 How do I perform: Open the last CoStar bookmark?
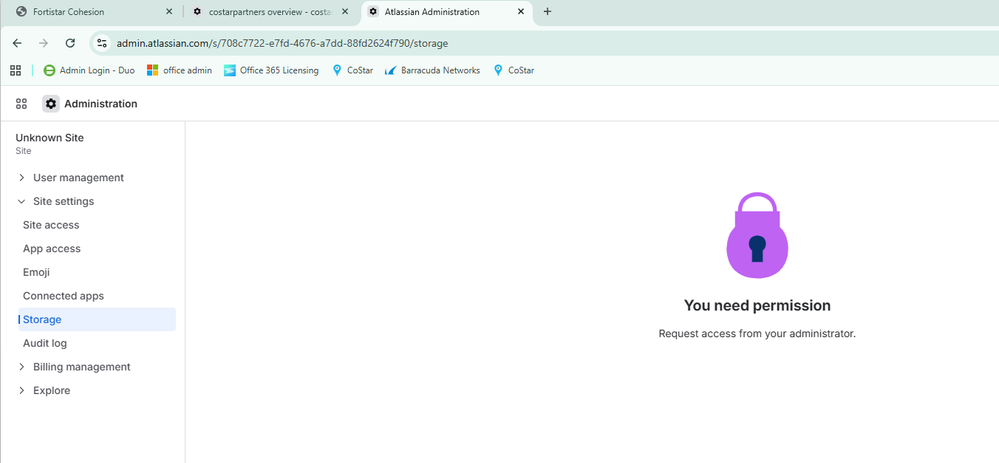(x=514, y=71)
